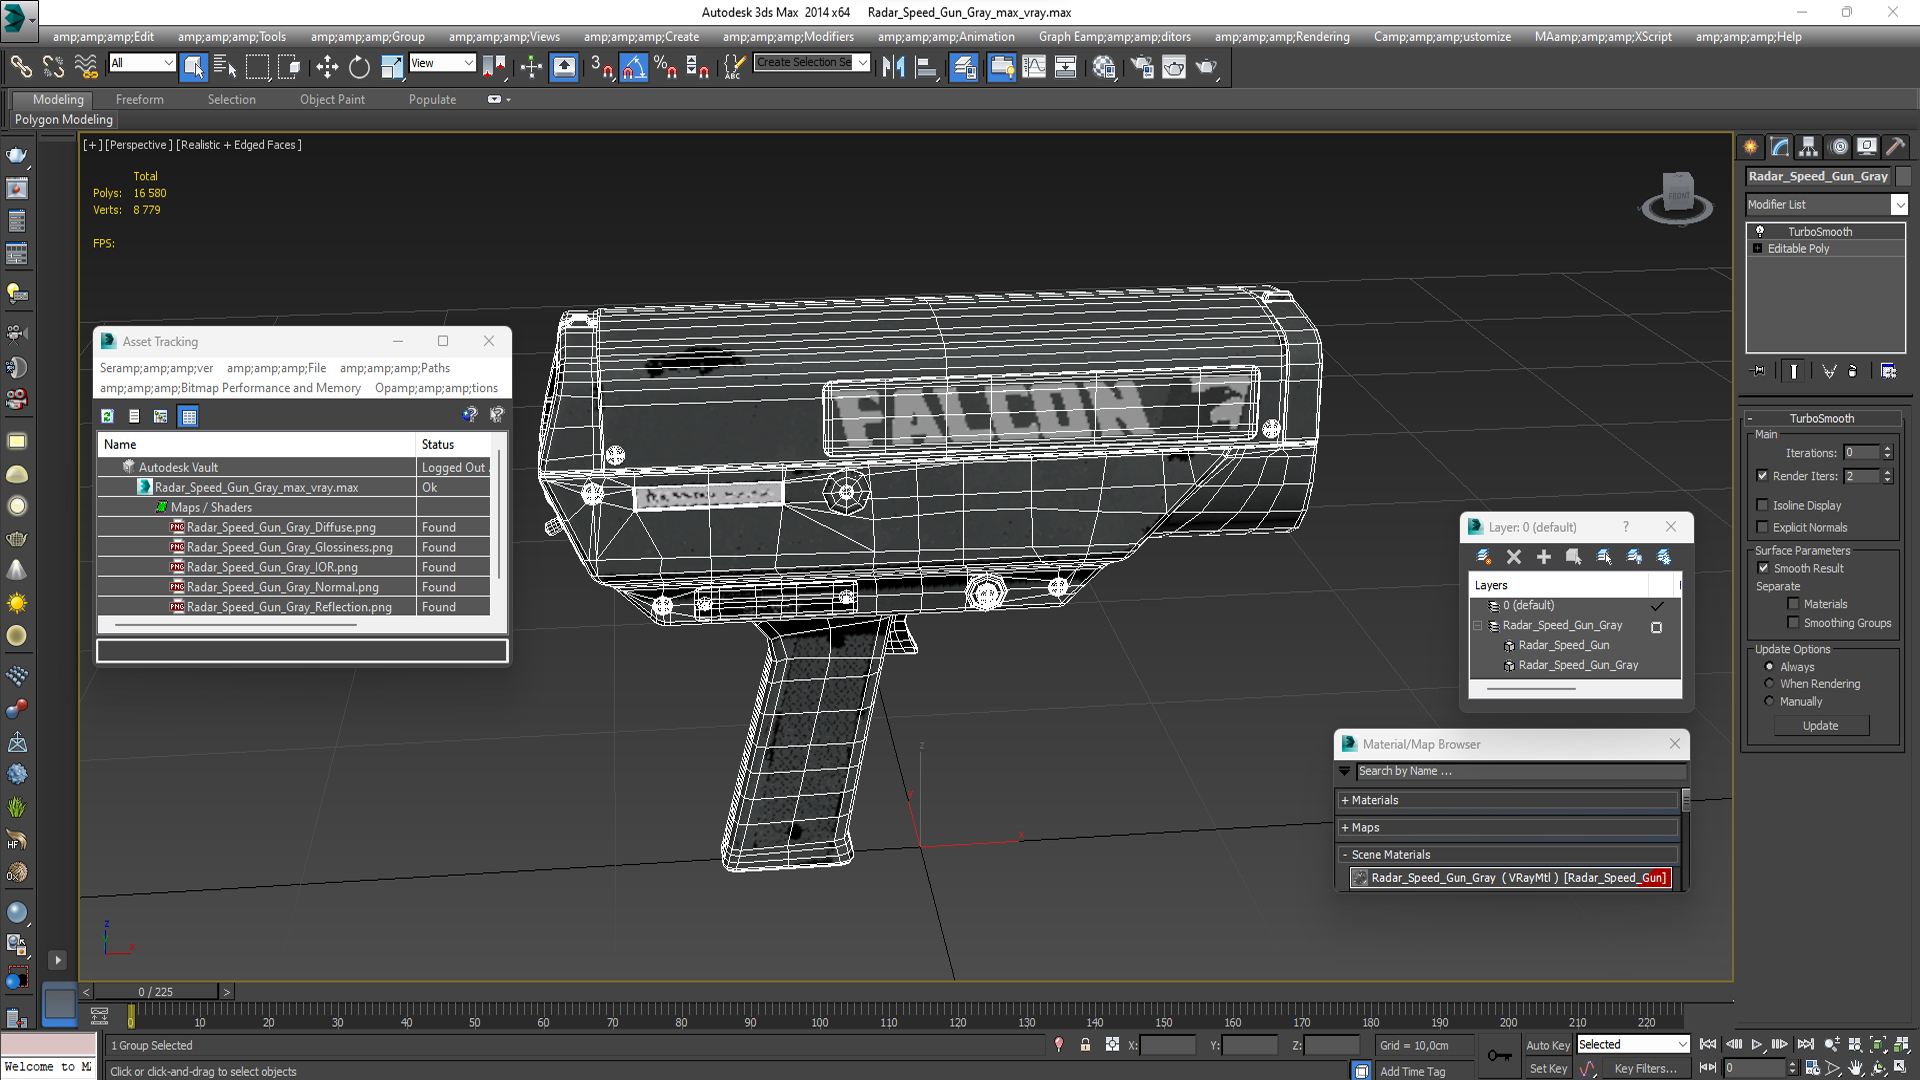Click Delete layer X icon in Layer window
The height and width of the screenshot is (1080, 1920).
click(x=1514, y=556)
